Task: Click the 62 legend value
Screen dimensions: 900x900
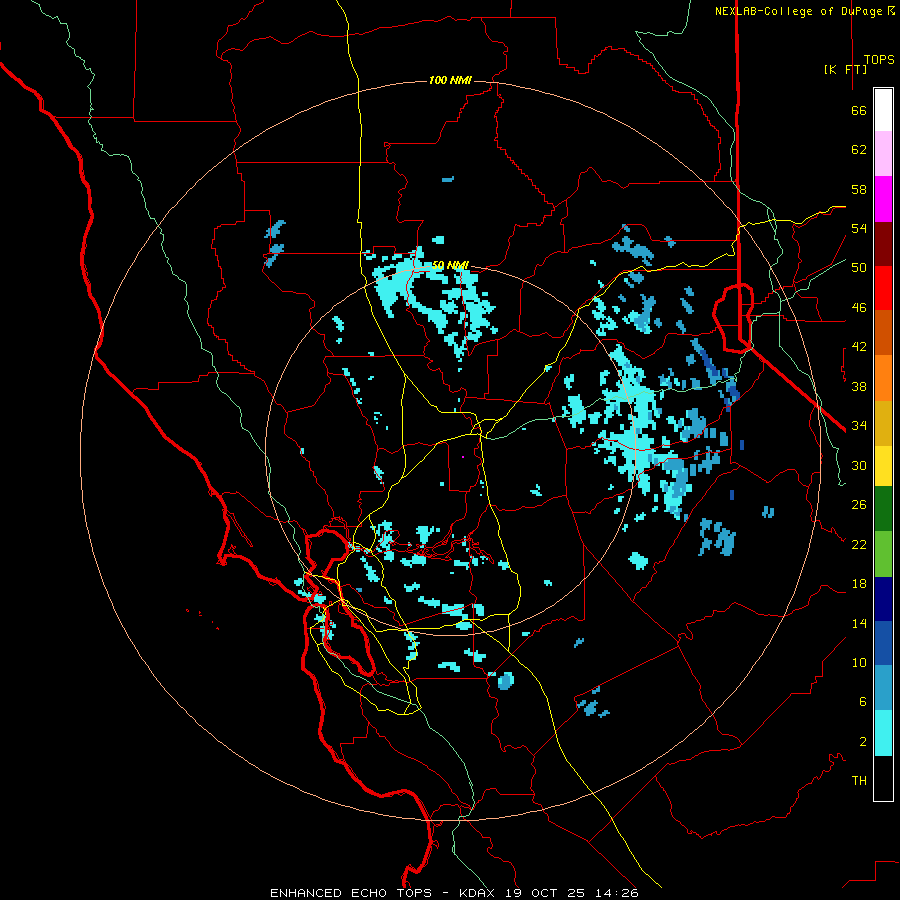Action: (859, 150)
